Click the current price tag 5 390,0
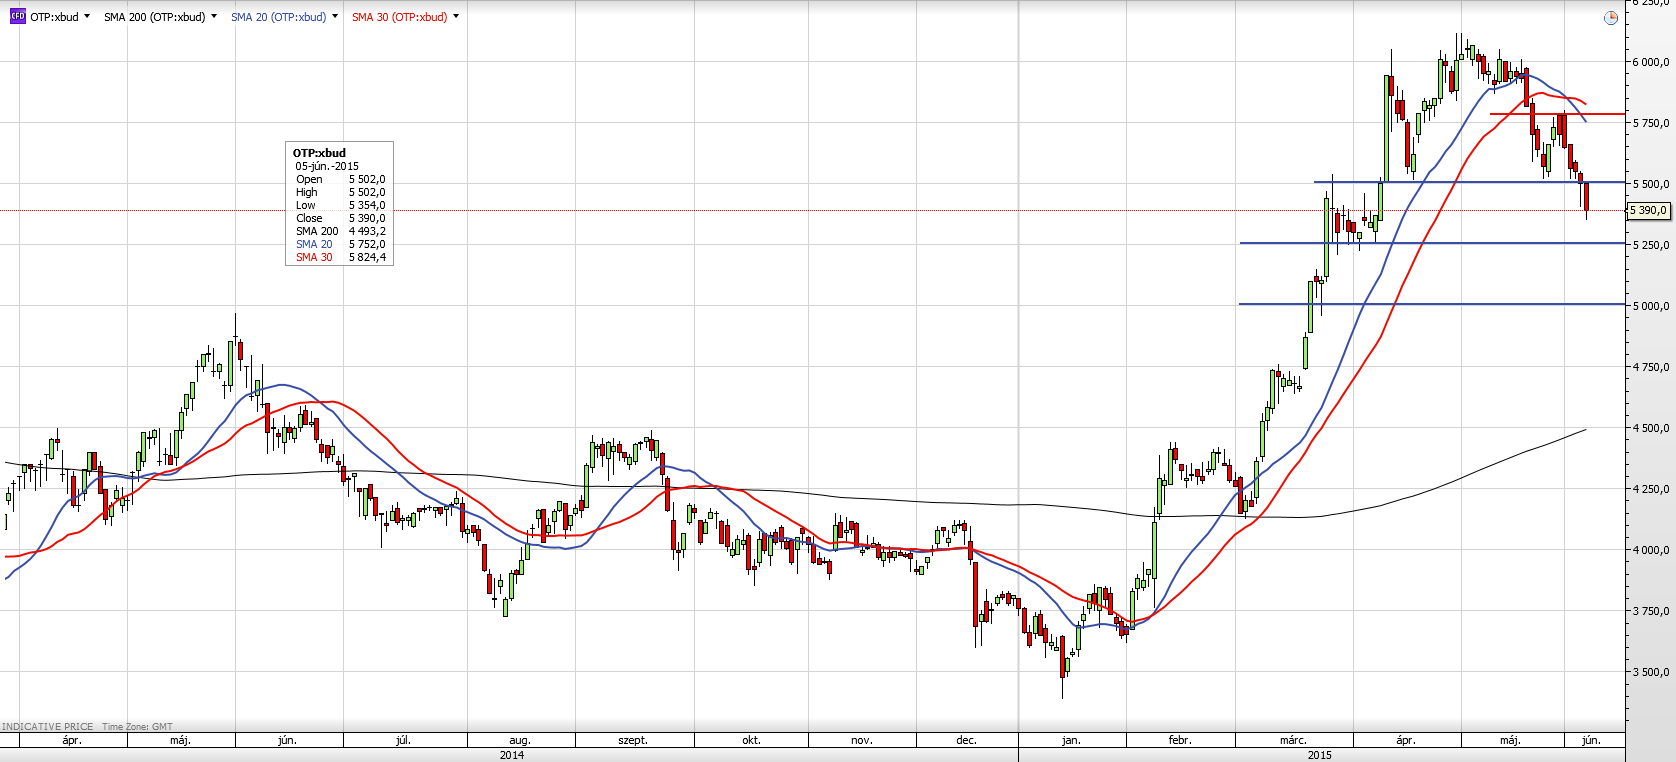This screenshot has height=762, width=1676. pos(1648,210)
